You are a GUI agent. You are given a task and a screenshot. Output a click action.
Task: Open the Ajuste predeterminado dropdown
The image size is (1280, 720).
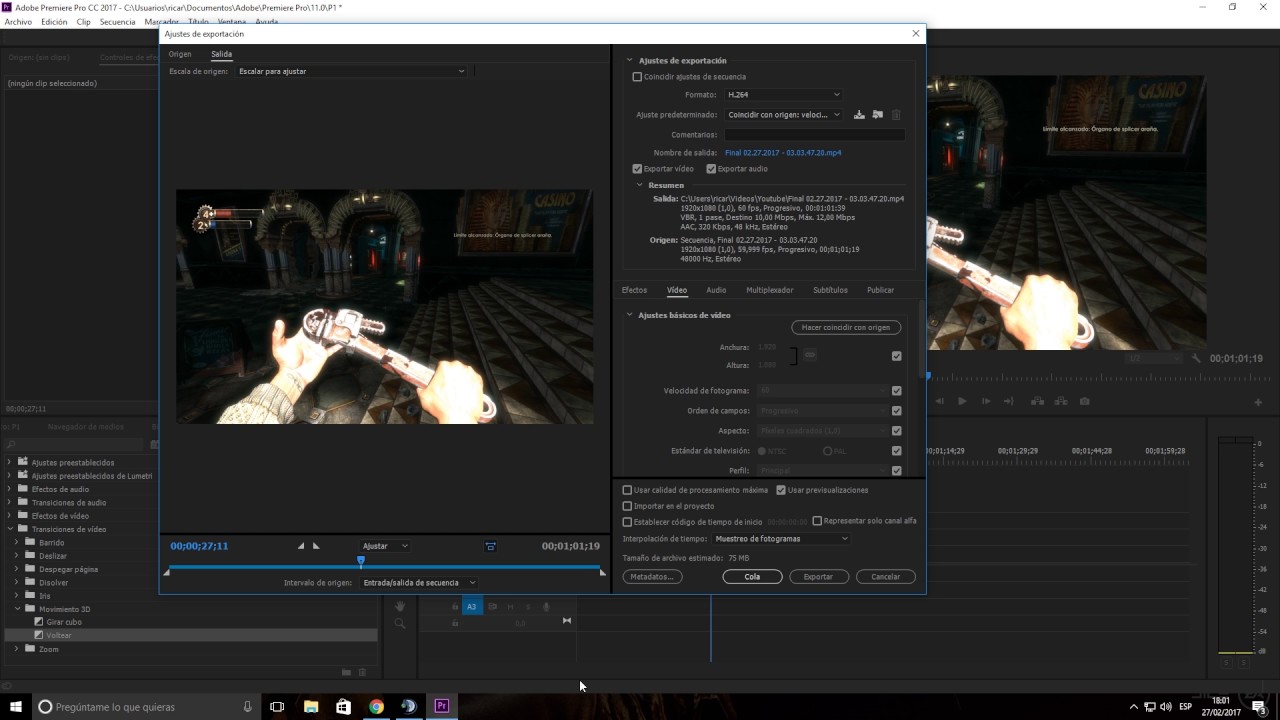click(x=783, y=115)
